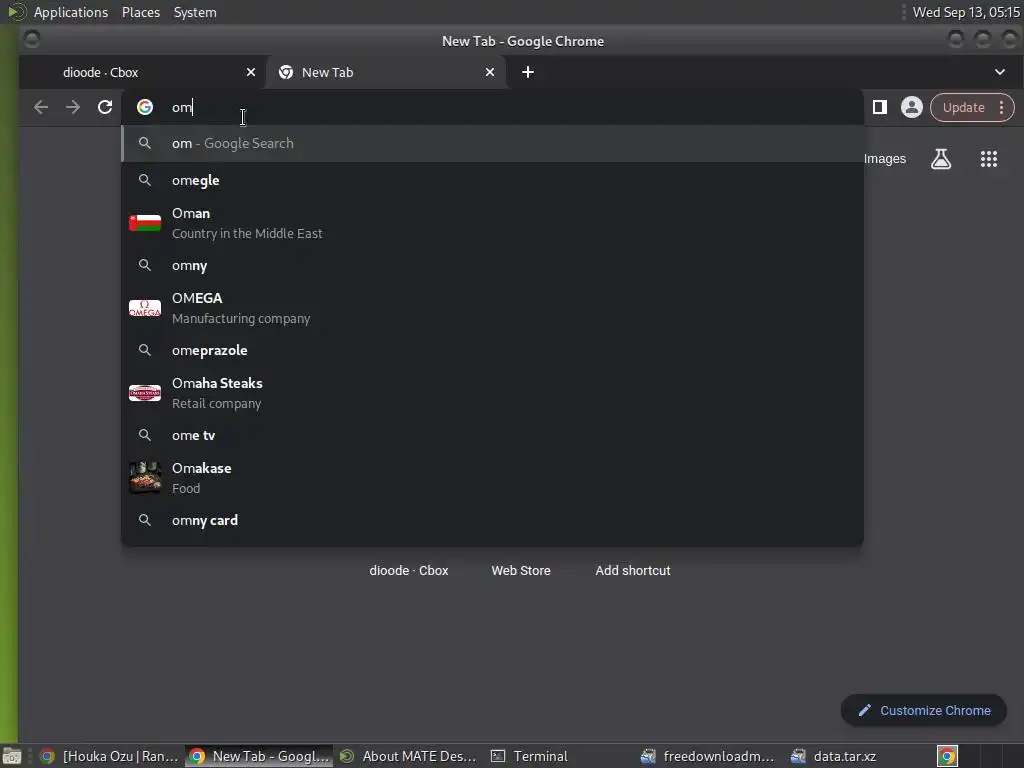
Task: Choose OMEGA Manufacturing company suggestion
Action: coord(492,308)
